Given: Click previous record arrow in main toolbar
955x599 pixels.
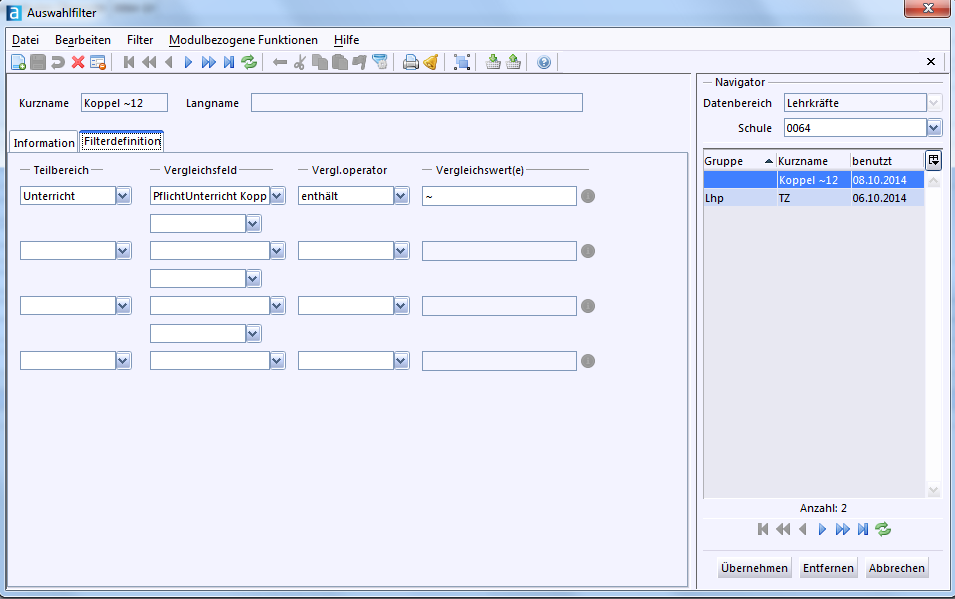Looking at the screenshot, I should pos(169,62).
